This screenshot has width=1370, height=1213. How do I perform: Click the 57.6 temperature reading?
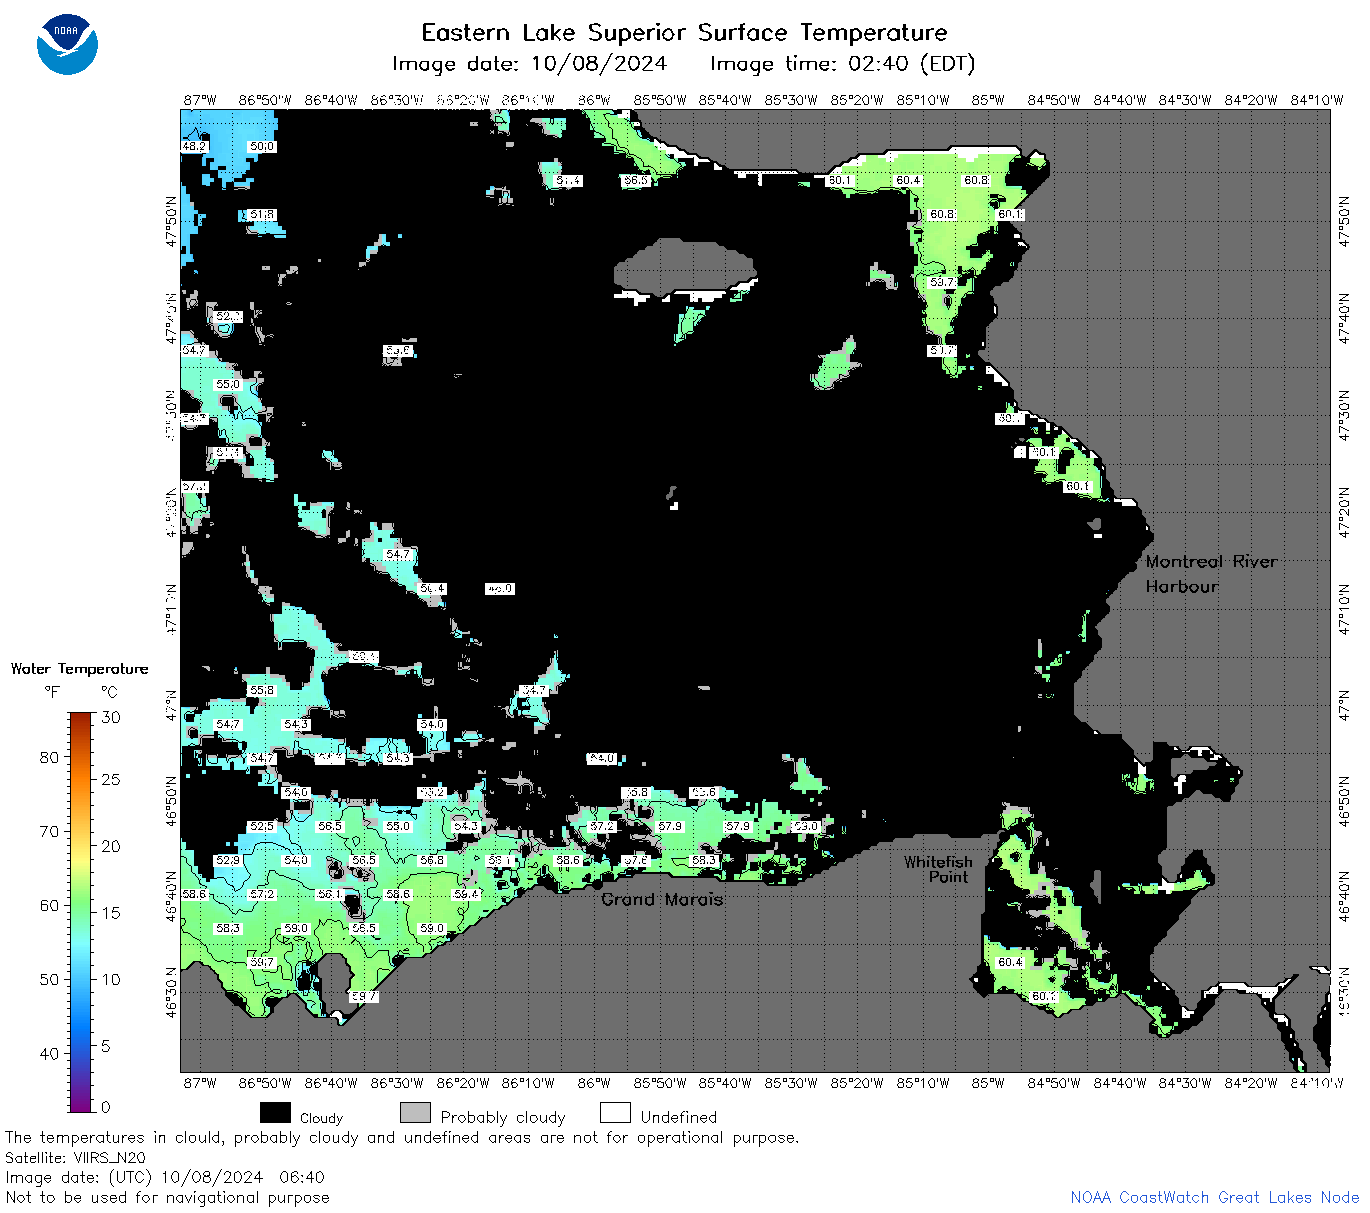click(636, 860)
